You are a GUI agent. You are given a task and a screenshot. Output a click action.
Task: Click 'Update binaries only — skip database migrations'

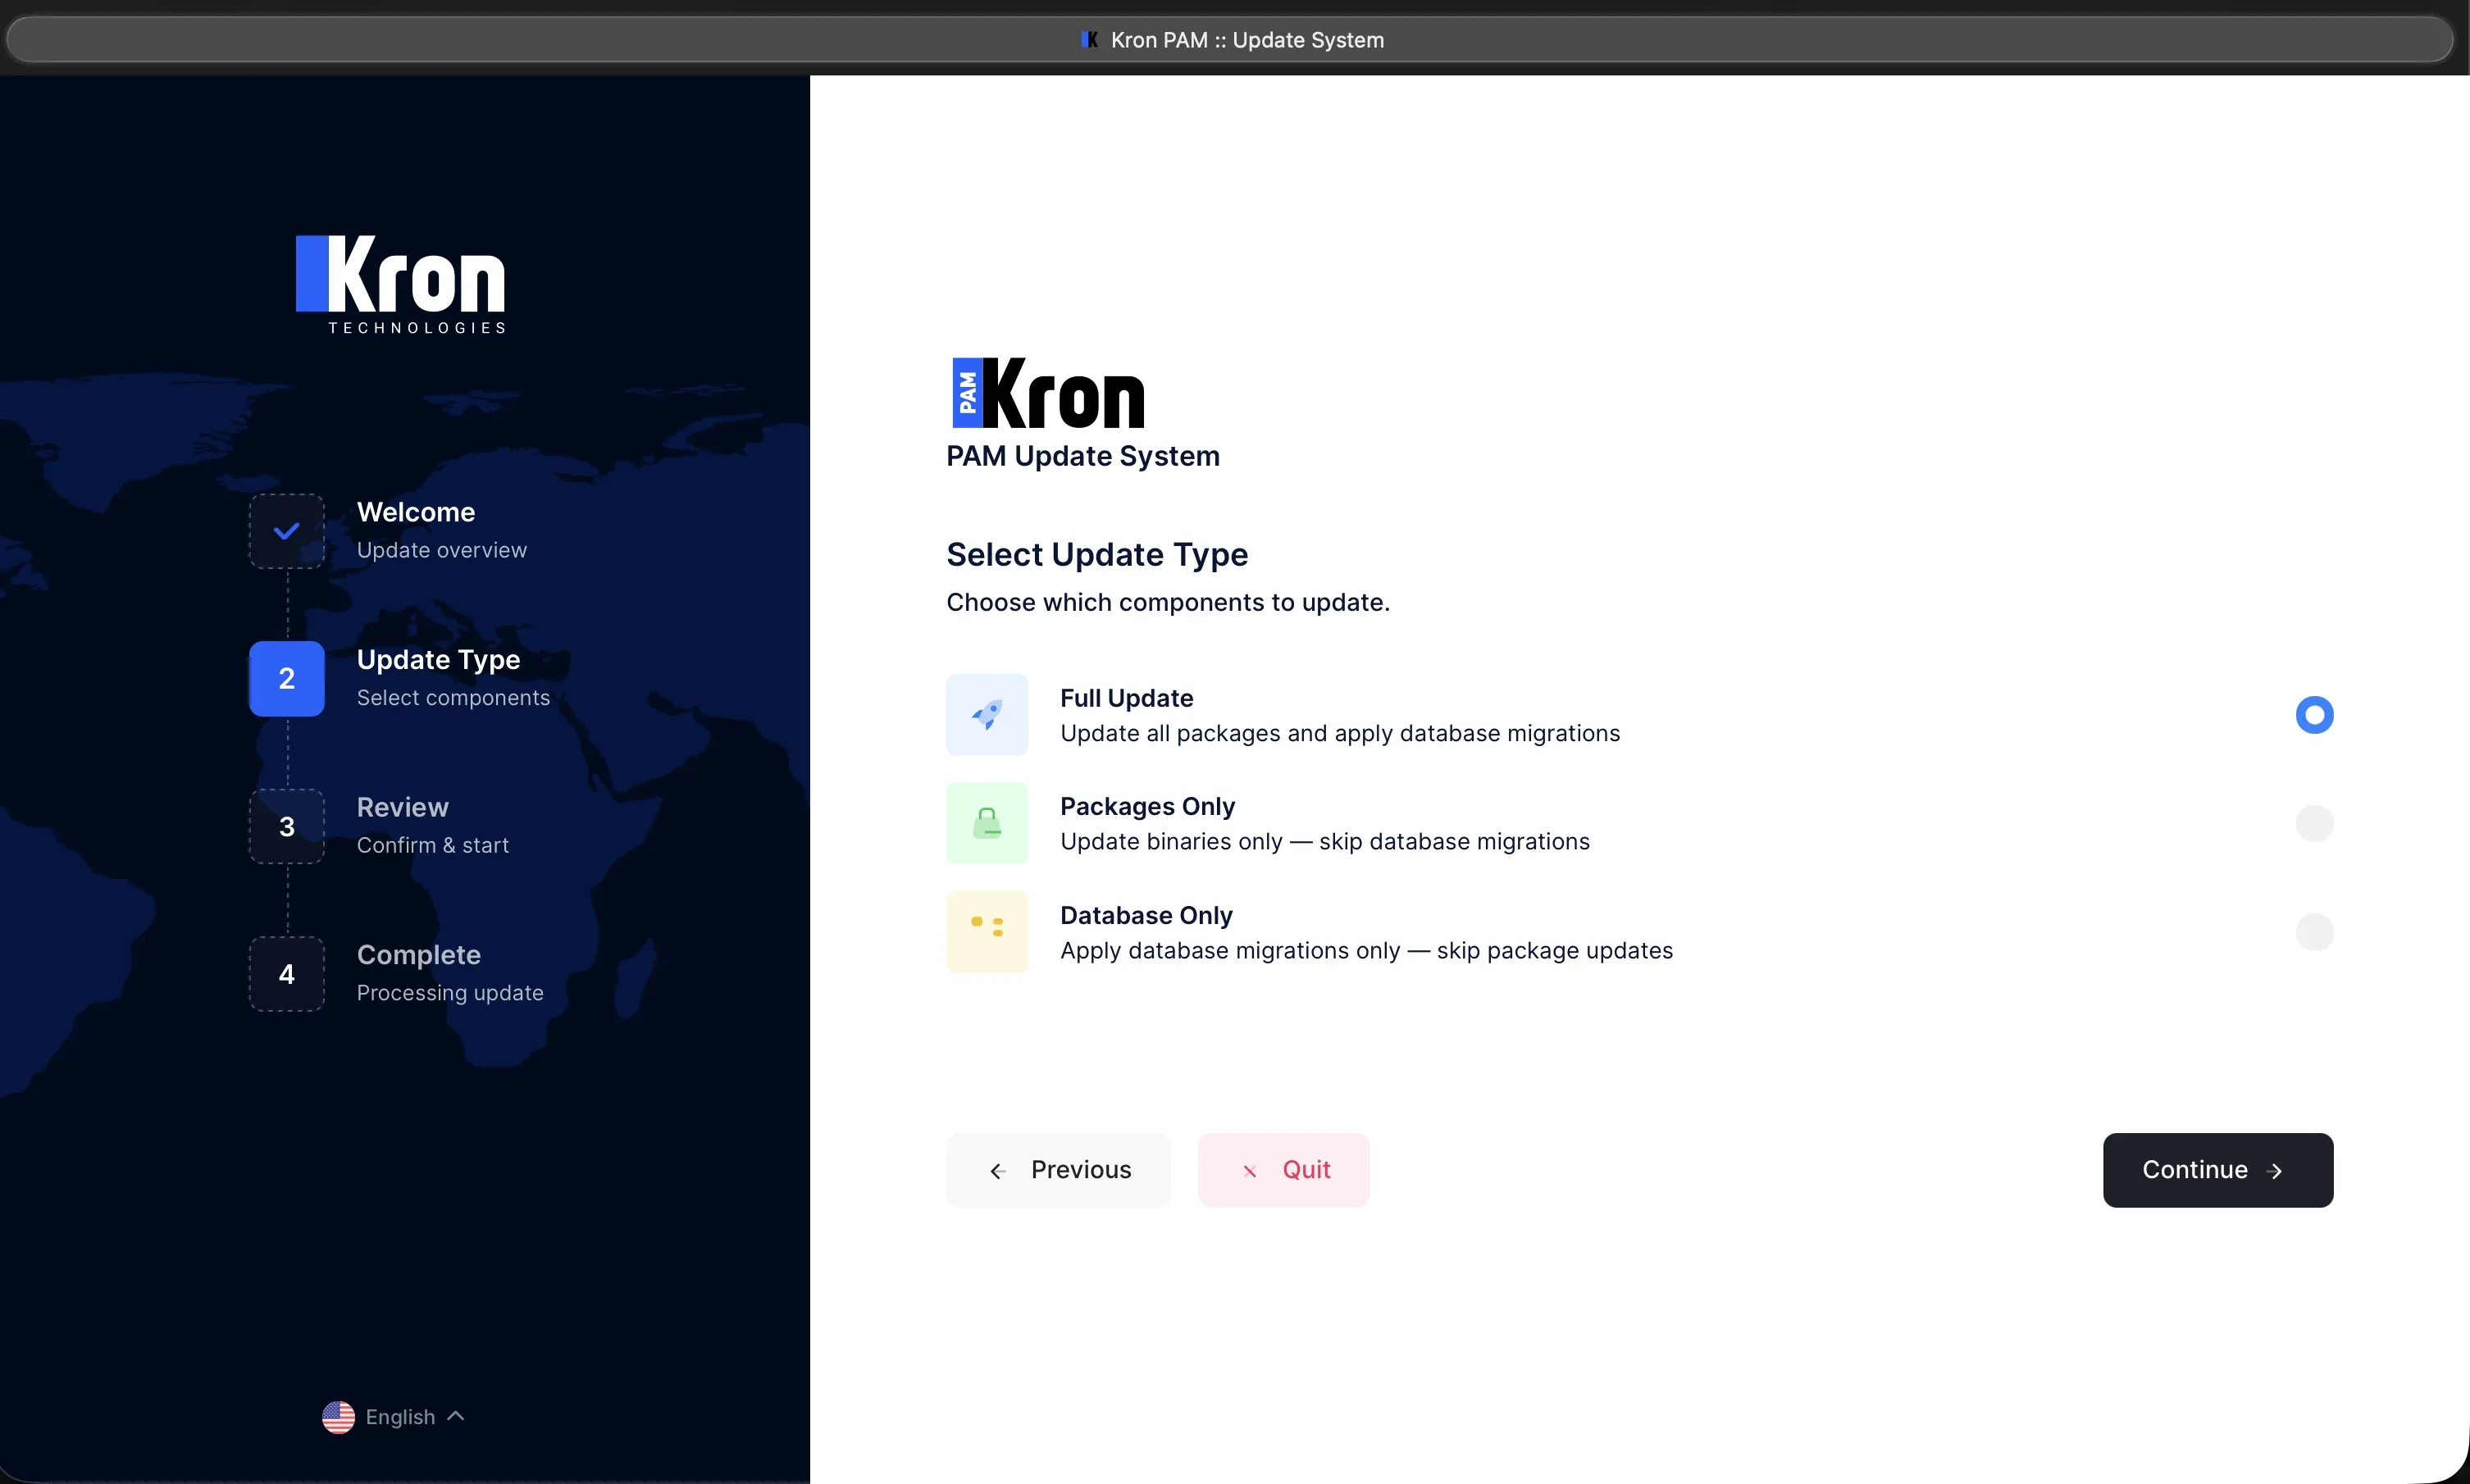coord(1325,841)
